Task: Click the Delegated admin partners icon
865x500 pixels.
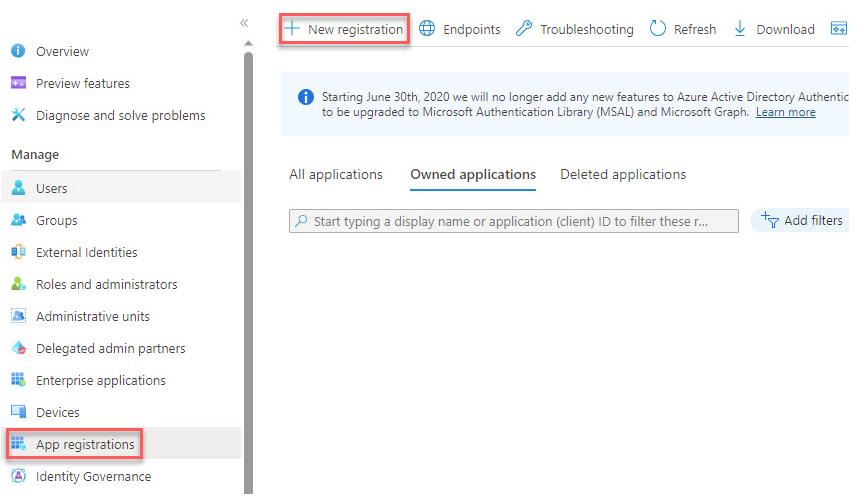Action: point(18,348)
